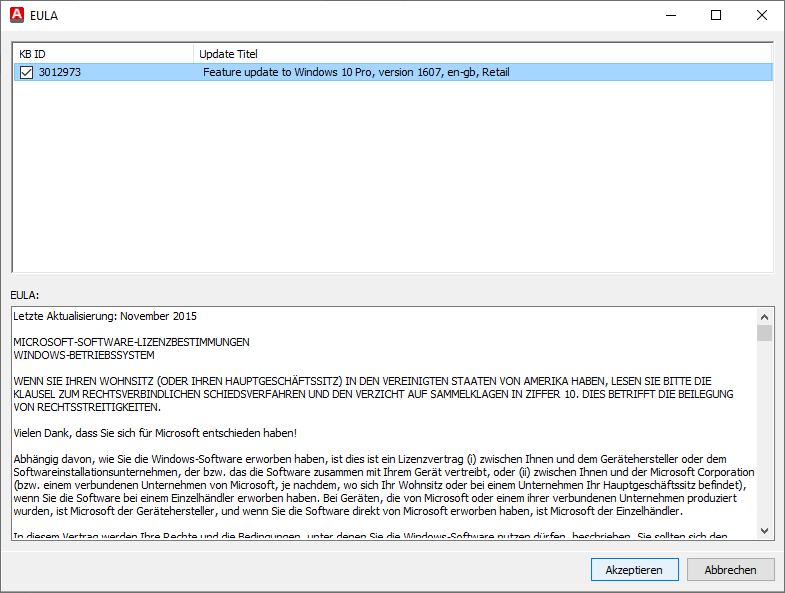Sort by the KB ID column header

point(102,53)
